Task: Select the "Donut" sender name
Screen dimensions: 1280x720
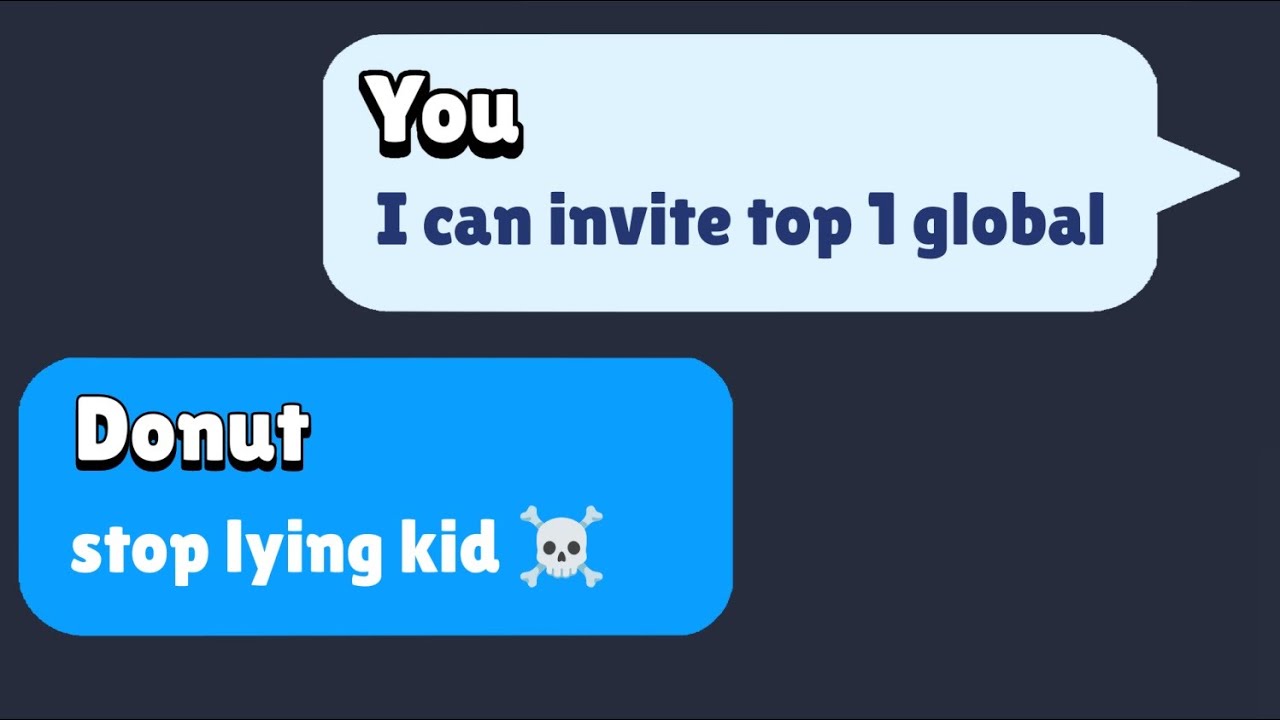Action: click(192, 436)
